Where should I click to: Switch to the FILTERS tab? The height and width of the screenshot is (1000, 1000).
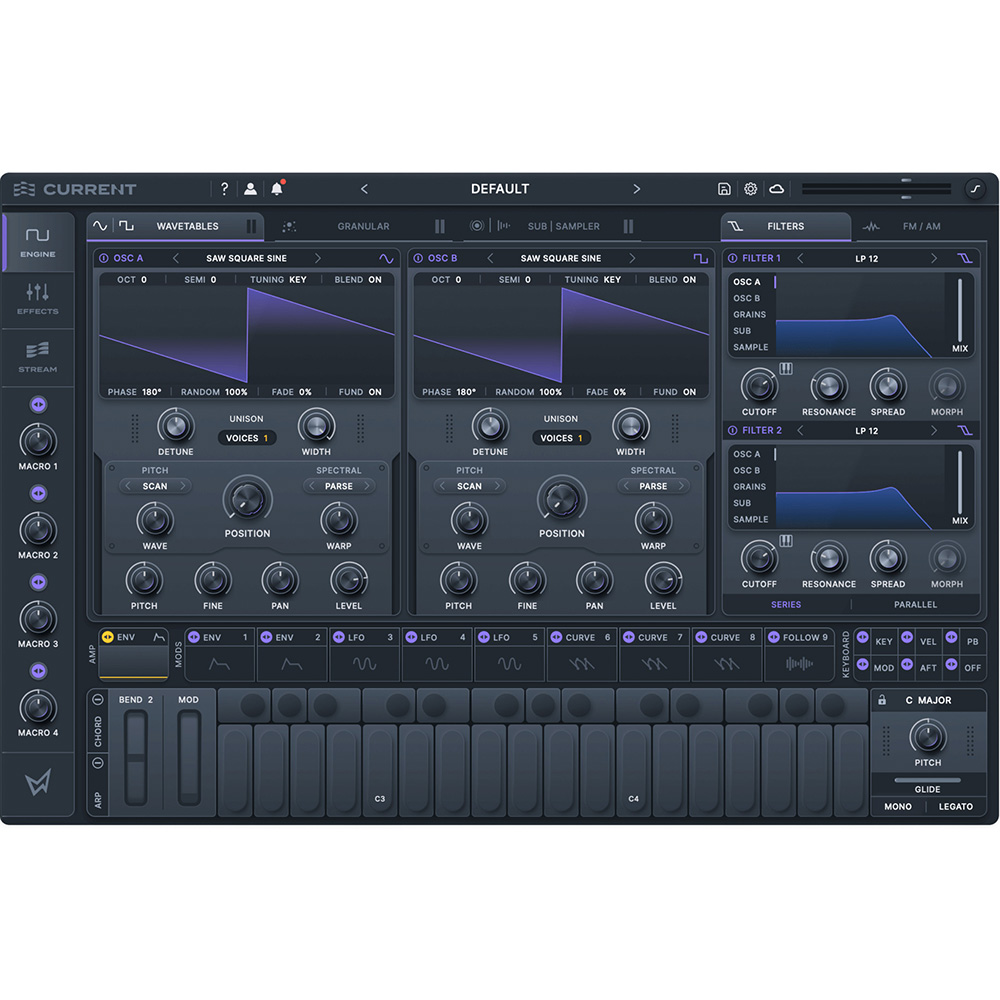(x=785, y=226)
